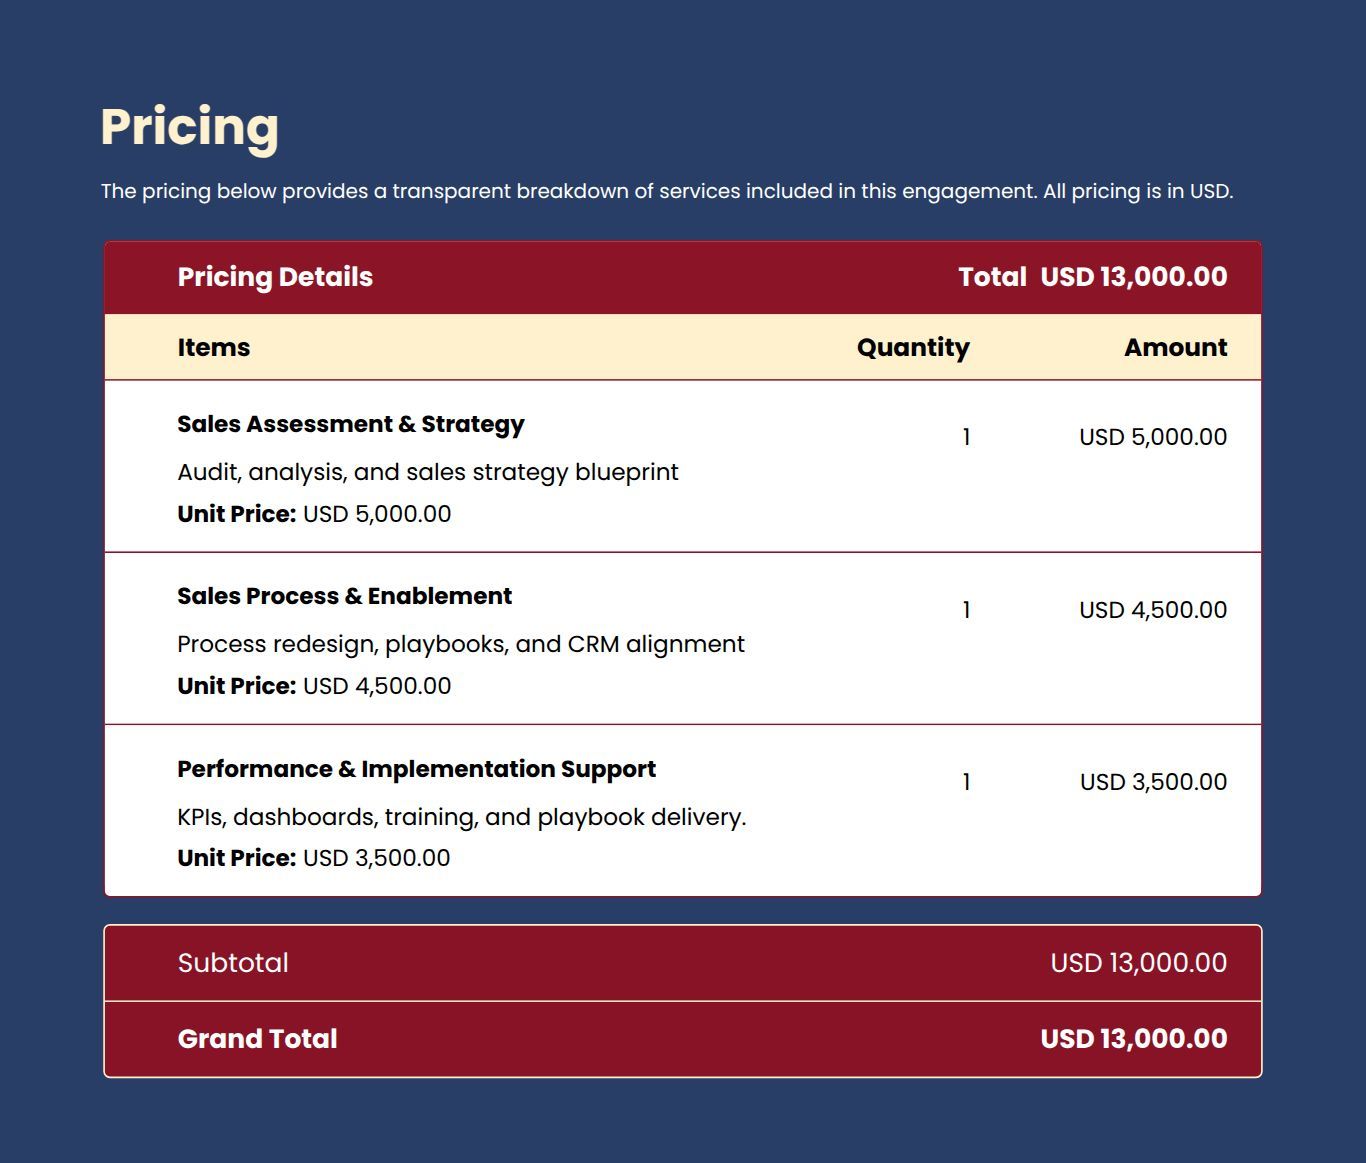Click the KPIs, dashboards, training description
The image size is (1366, 1163).
461,817
